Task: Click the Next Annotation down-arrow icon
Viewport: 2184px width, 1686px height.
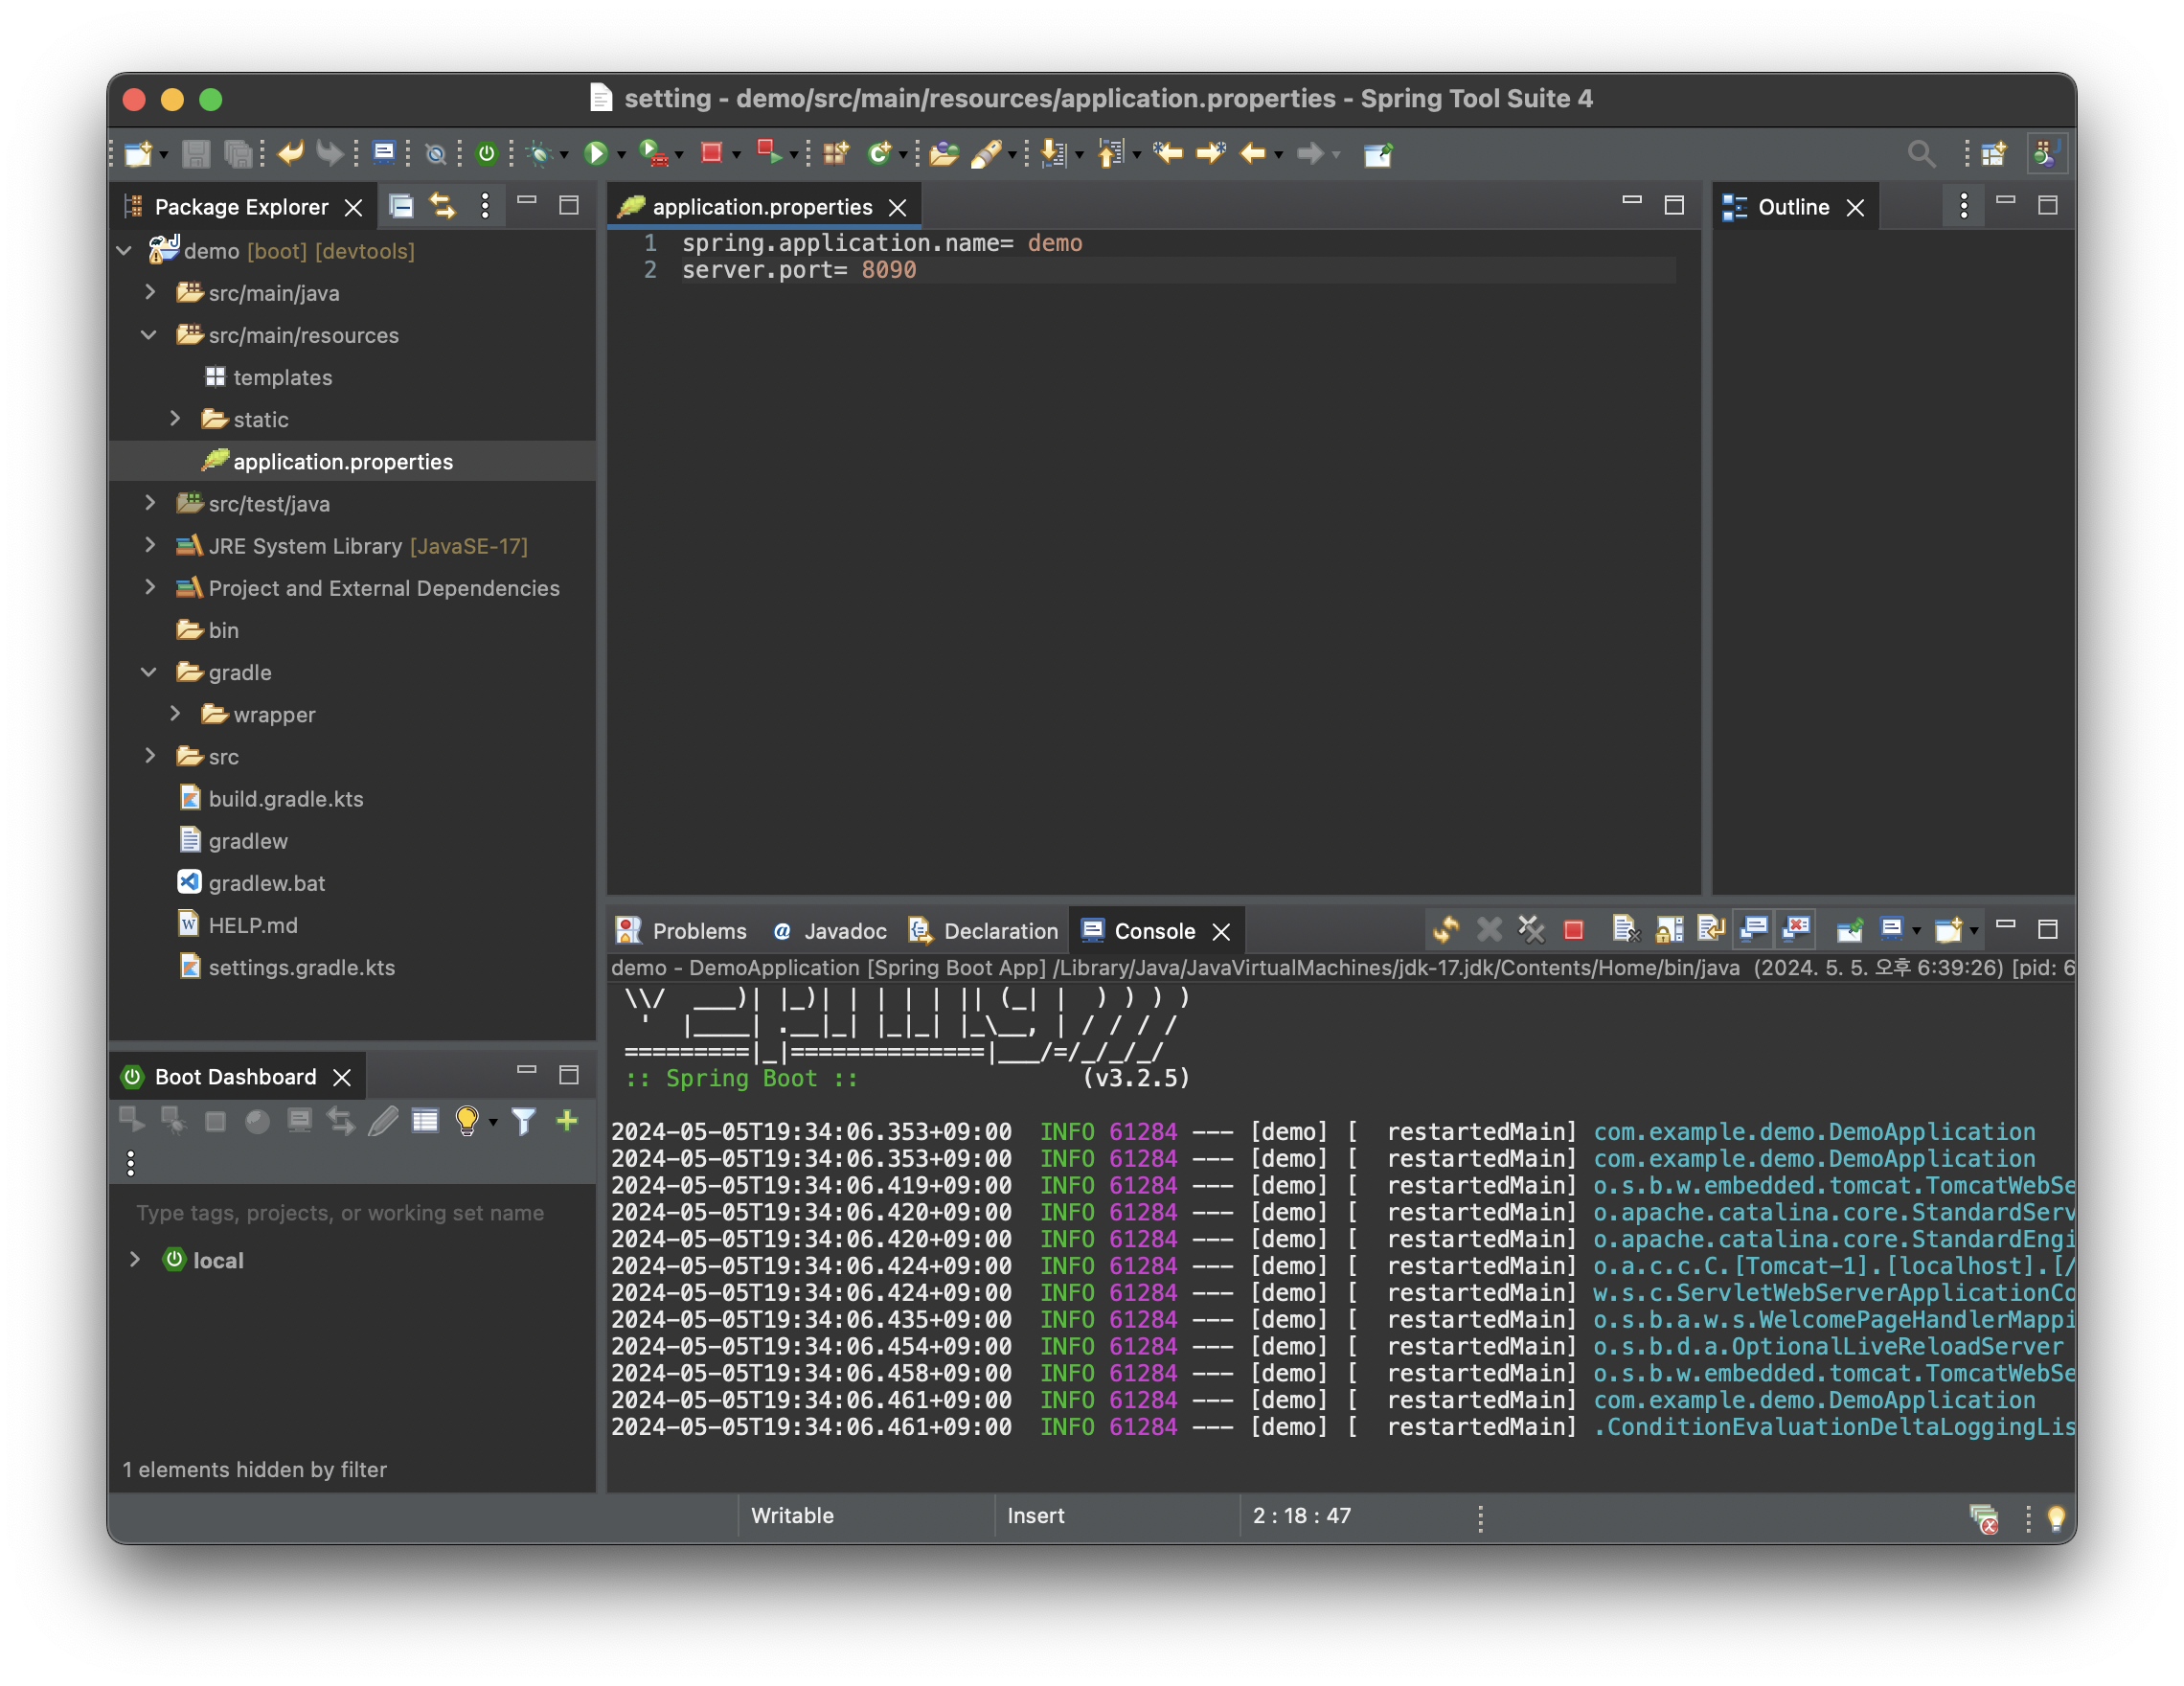Action: 1053,154
